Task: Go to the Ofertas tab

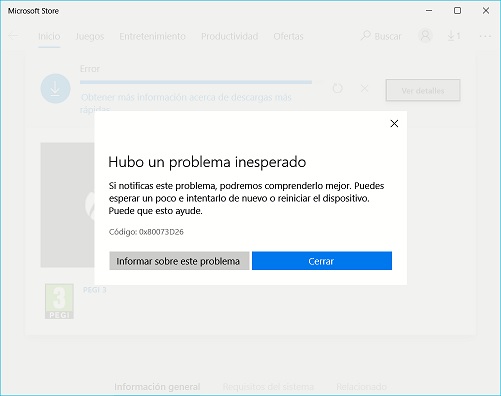Action: pyautogui.click(x=288, y=36)
